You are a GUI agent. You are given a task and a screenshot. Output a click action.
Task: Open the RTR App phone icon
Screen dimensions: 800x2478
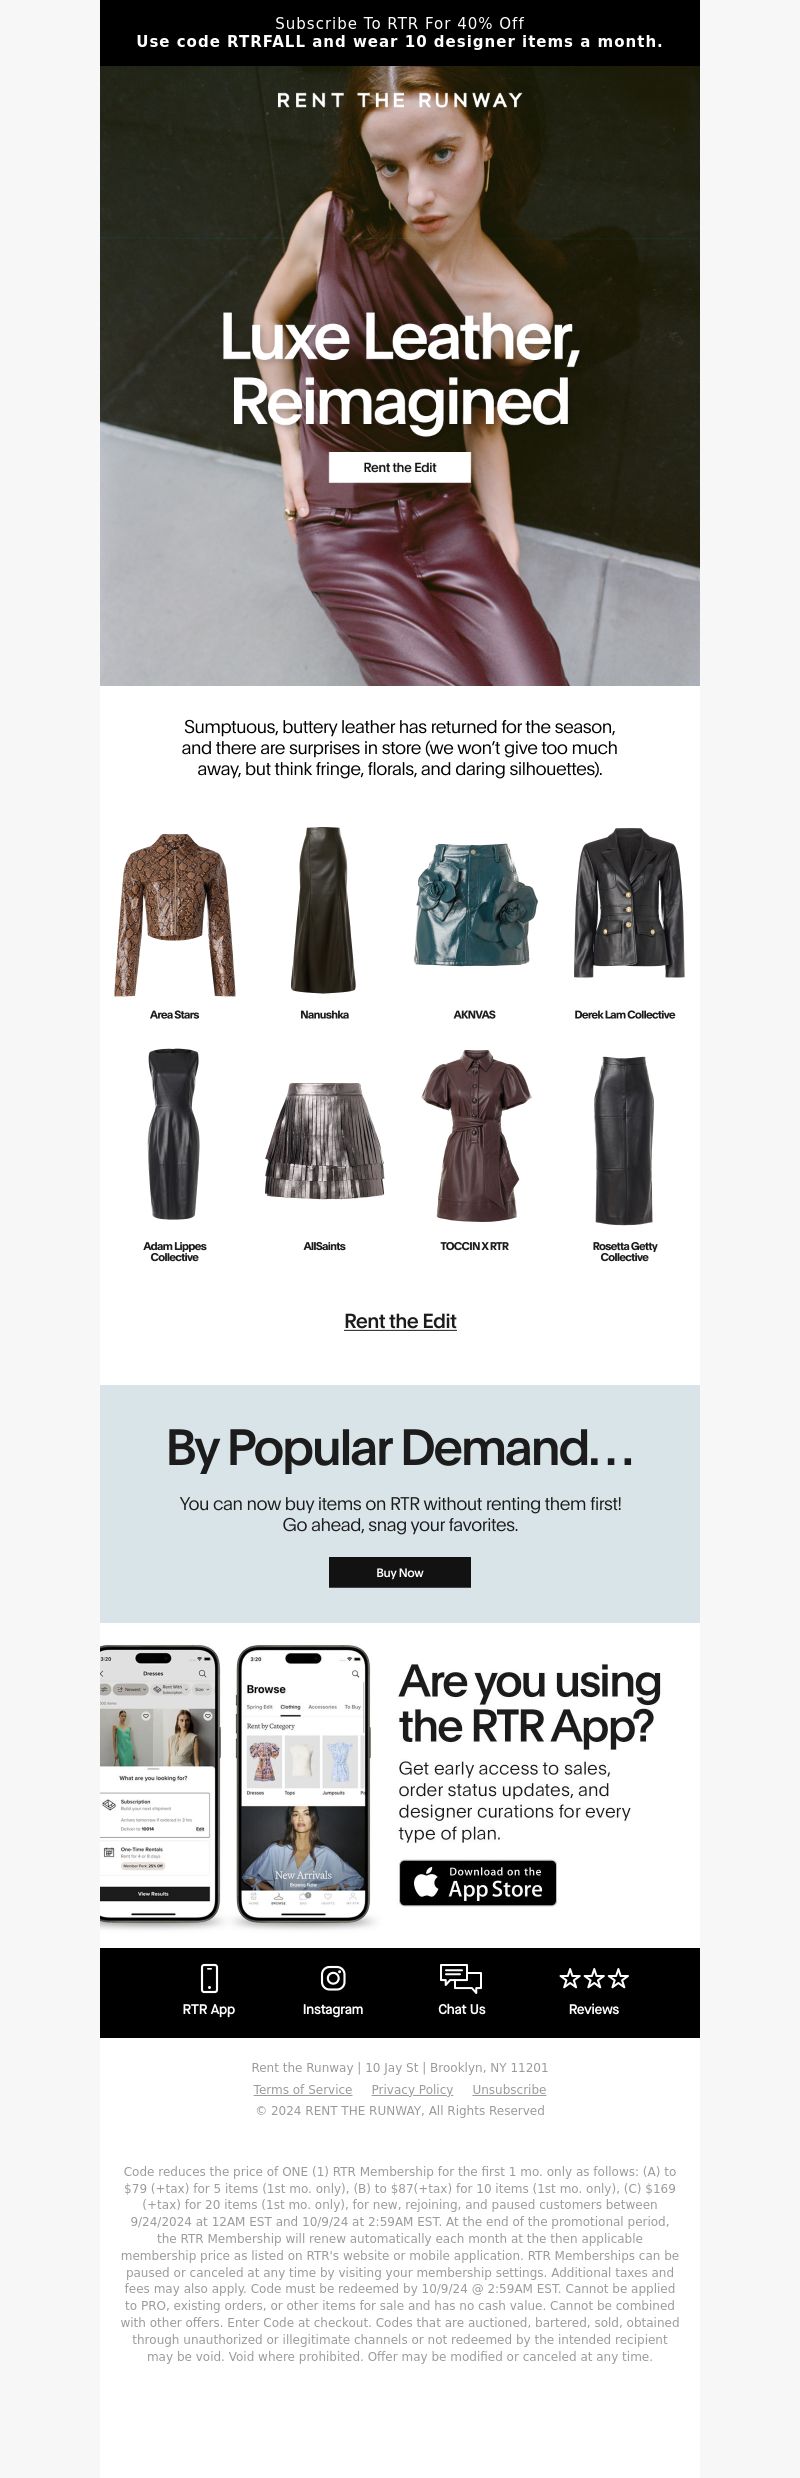pos(209,1977)
